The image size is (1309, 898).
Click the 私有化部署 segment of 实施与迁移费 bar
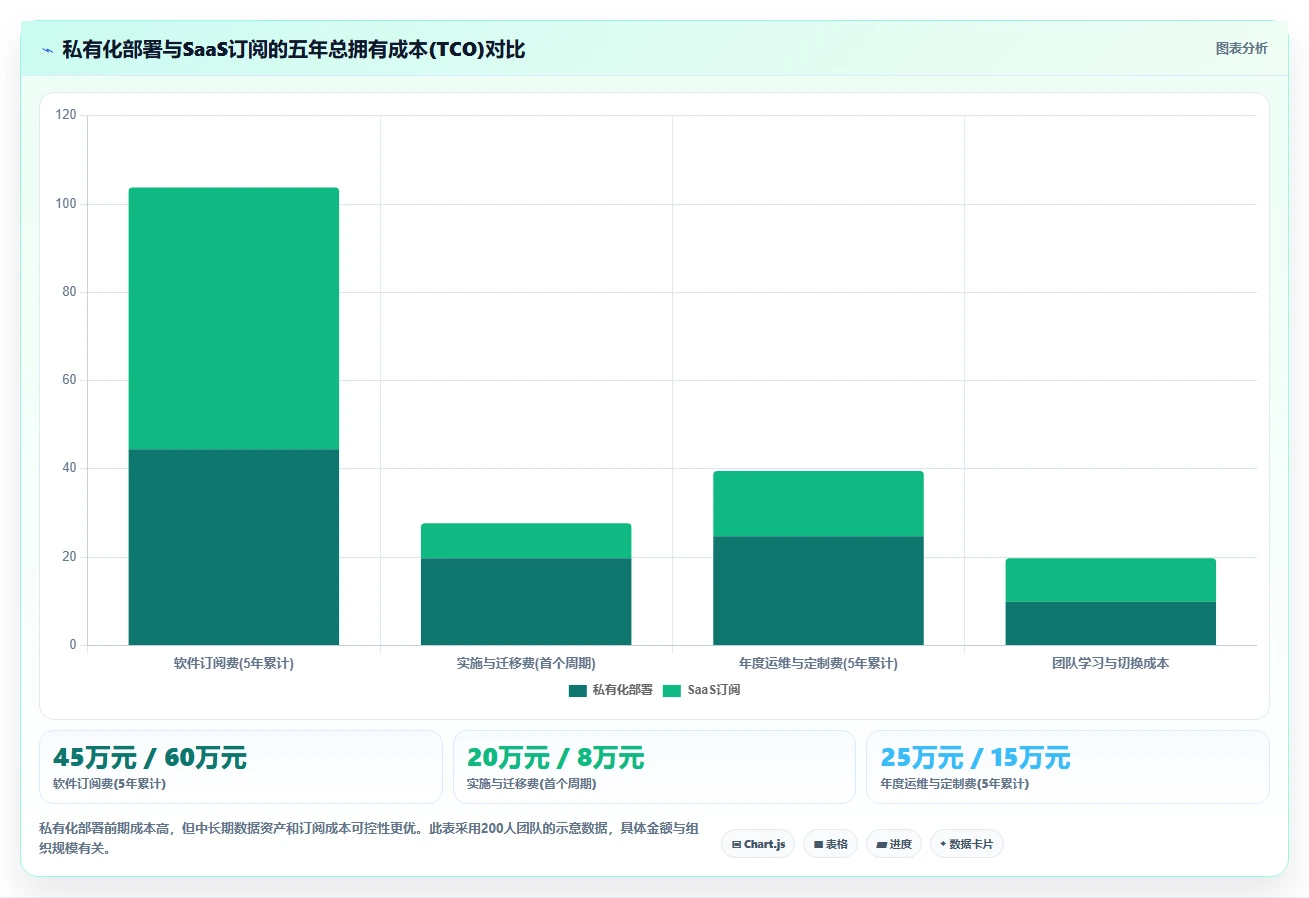tap(526, 602)
